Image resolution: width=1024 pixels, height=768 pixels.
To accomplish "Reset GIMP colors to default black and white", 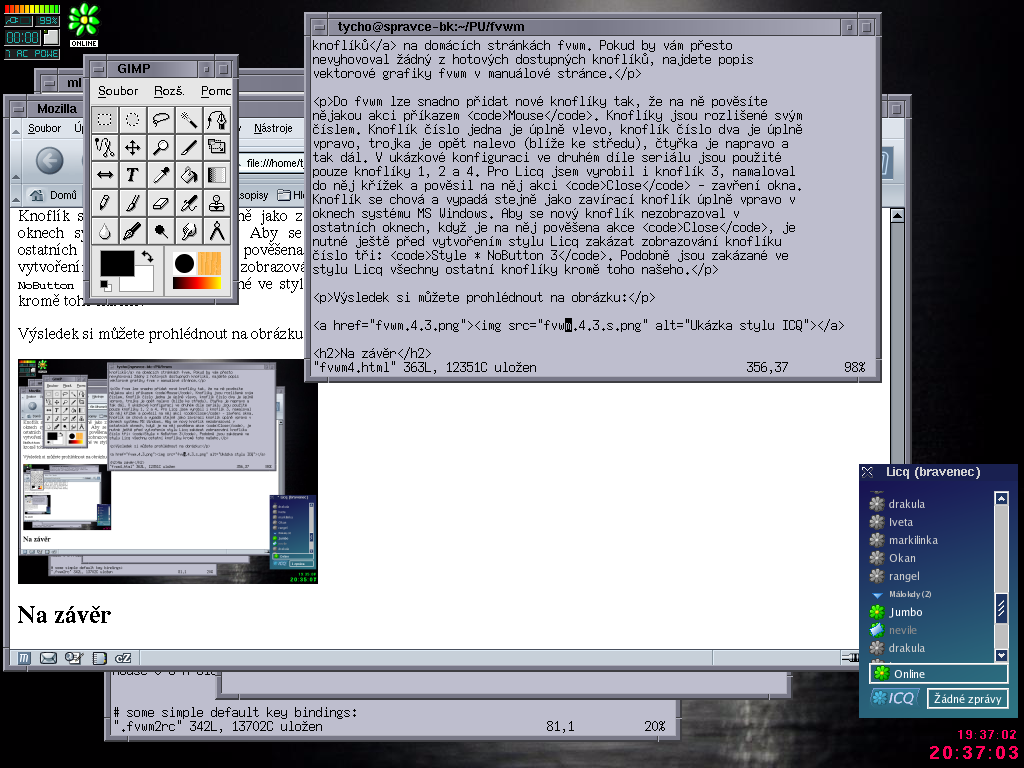I will tap(105, 285).
